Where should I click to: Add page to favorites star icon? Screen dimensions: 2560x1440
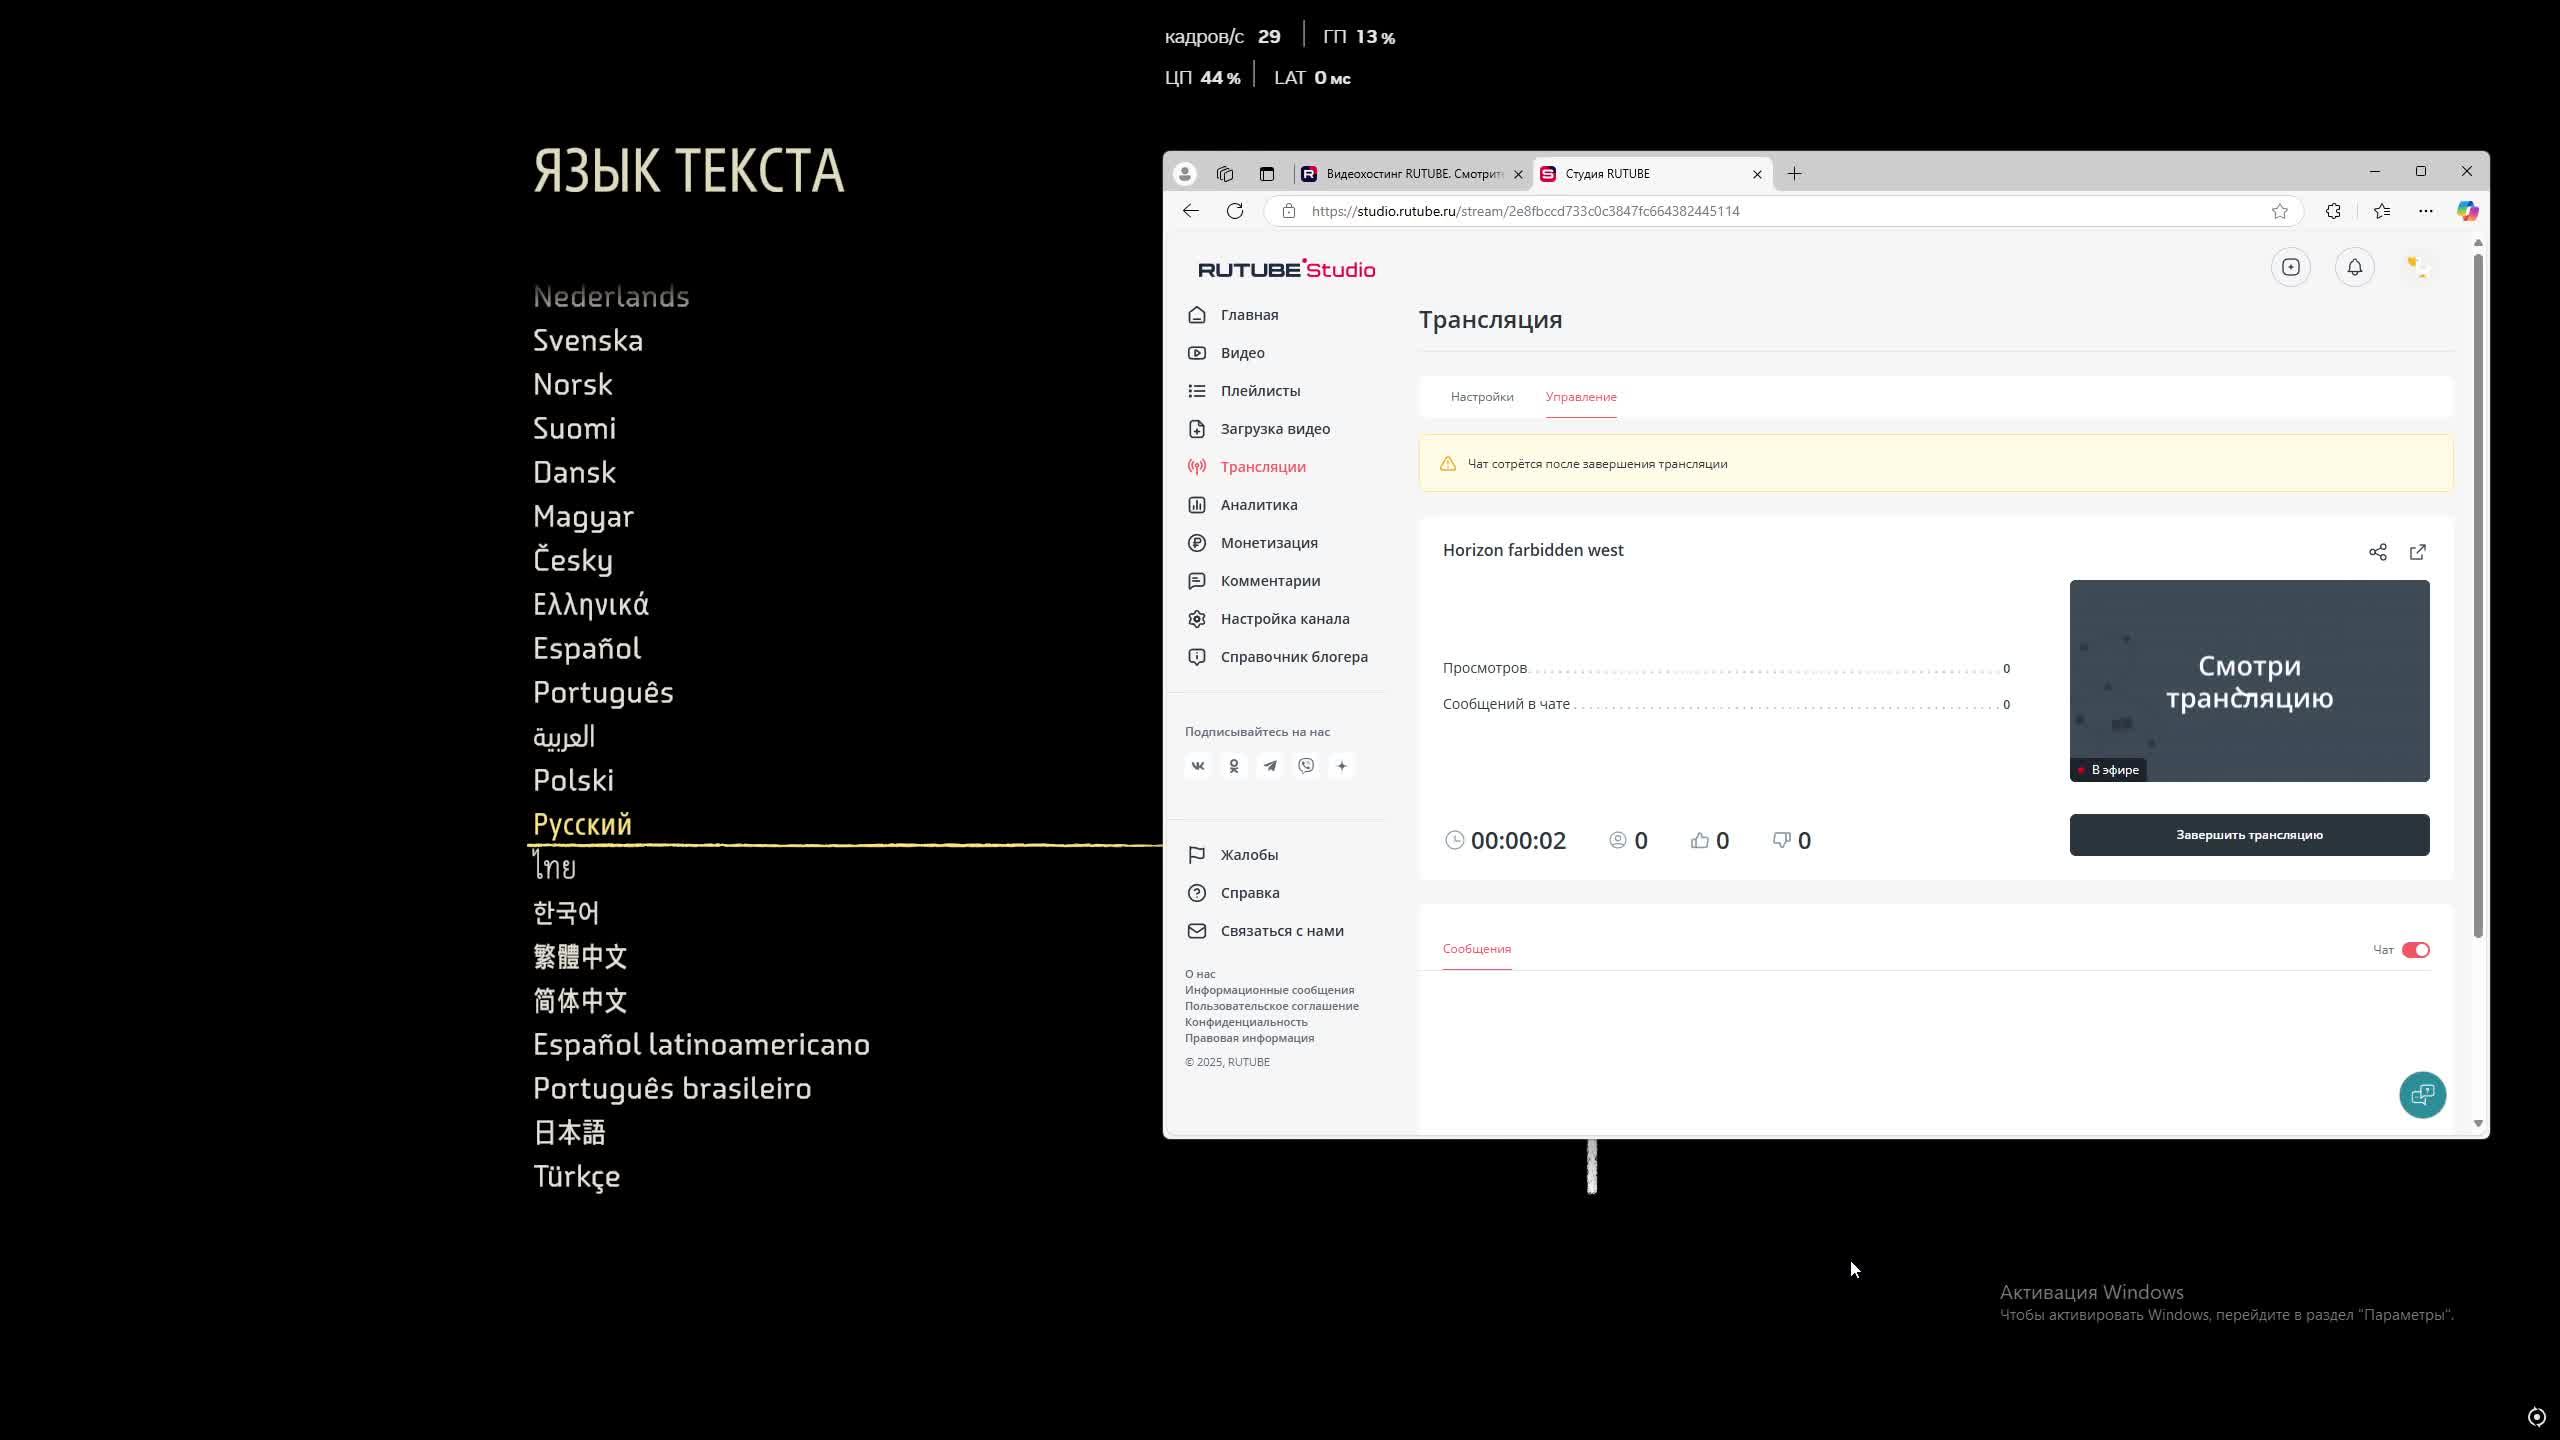(2279, 211)
